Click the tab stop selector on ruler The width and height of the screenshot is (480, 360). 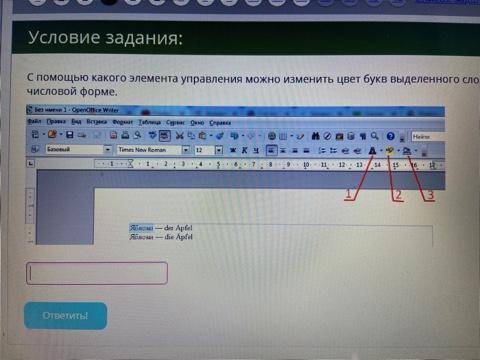coord(31,163)
